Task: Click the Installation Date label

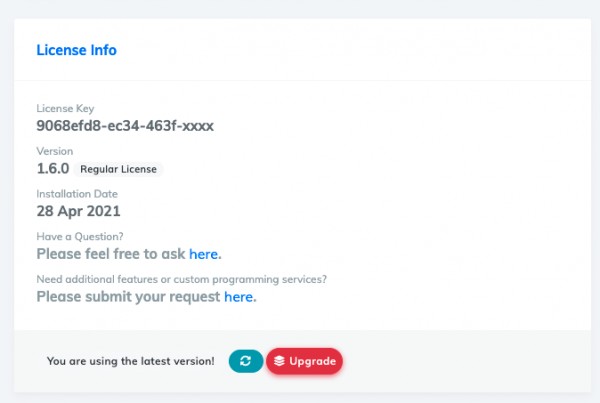Action: (x=77, y=194)
